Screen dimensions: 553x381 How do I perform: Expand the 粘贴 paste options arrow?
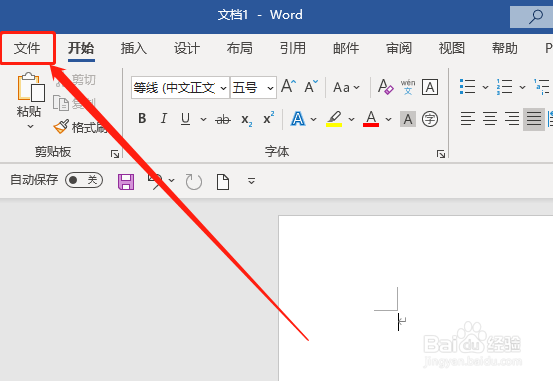pos(30,126)
